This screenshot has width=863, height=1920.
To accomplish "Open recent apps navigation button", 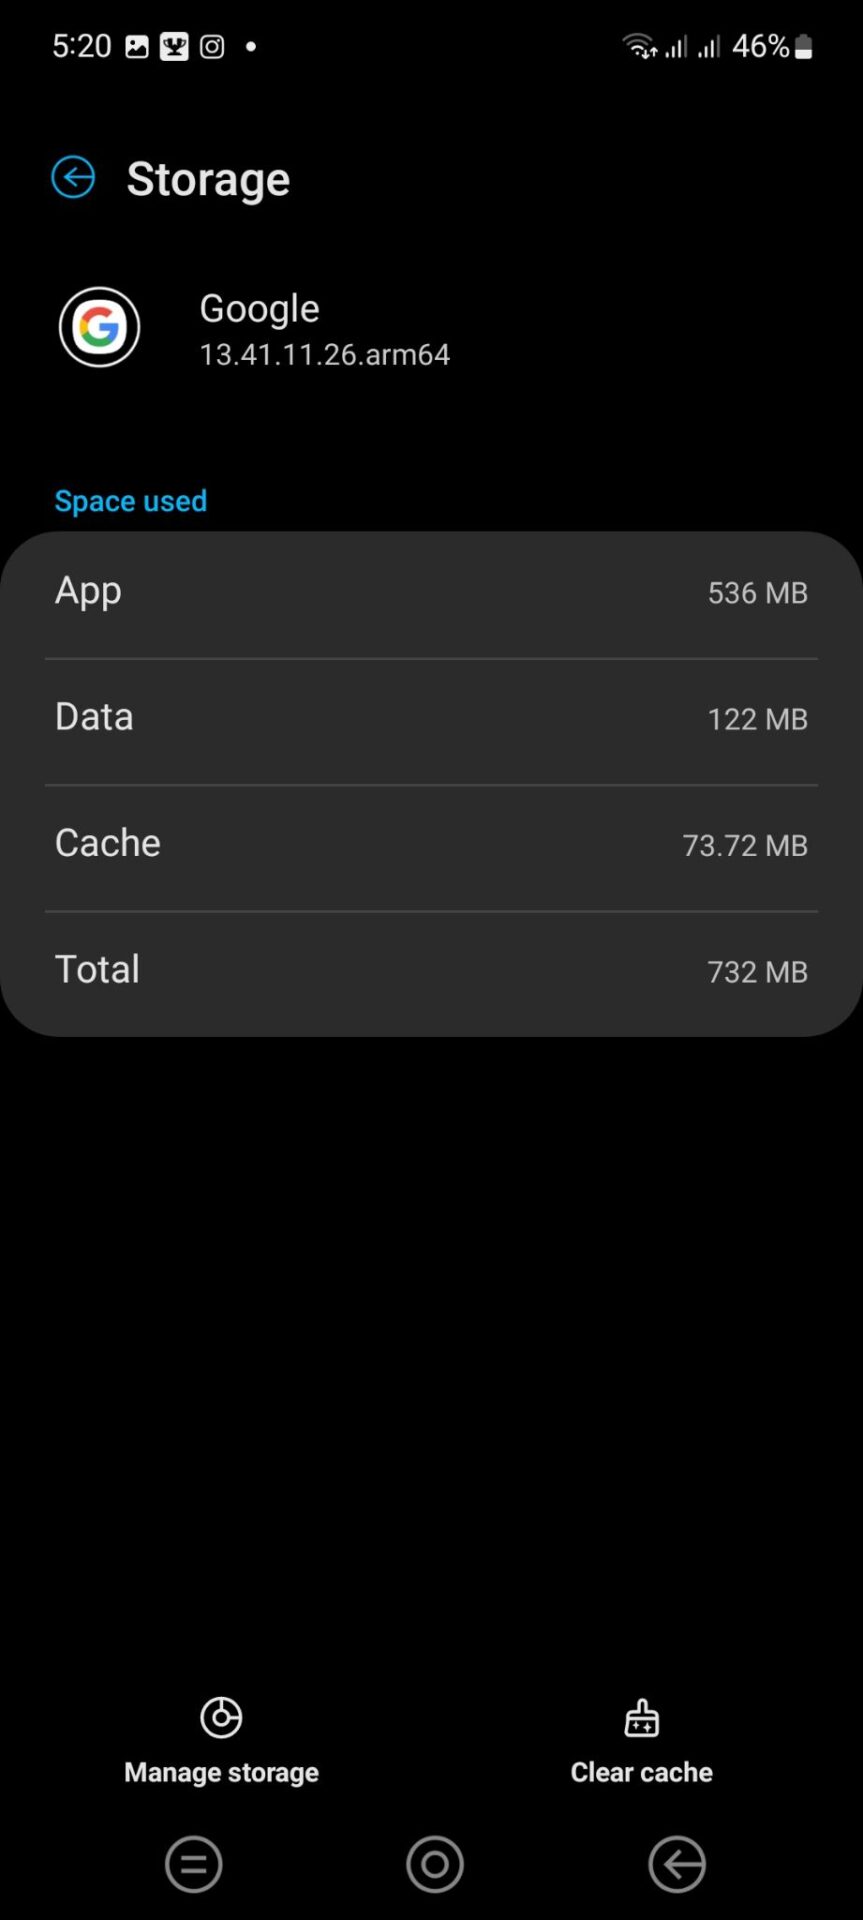I will [x=193, y=1864].
